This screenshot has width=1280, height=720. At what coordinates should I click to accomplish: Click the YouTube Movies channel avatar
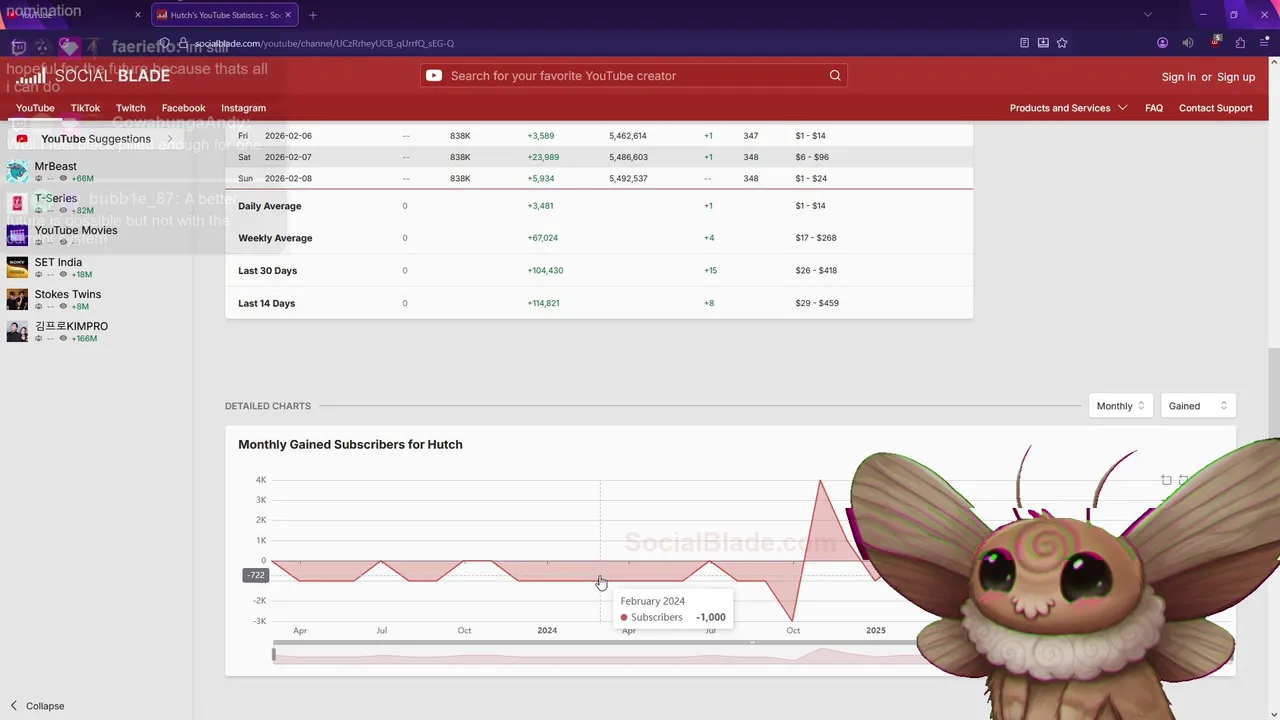pos(17,236)
